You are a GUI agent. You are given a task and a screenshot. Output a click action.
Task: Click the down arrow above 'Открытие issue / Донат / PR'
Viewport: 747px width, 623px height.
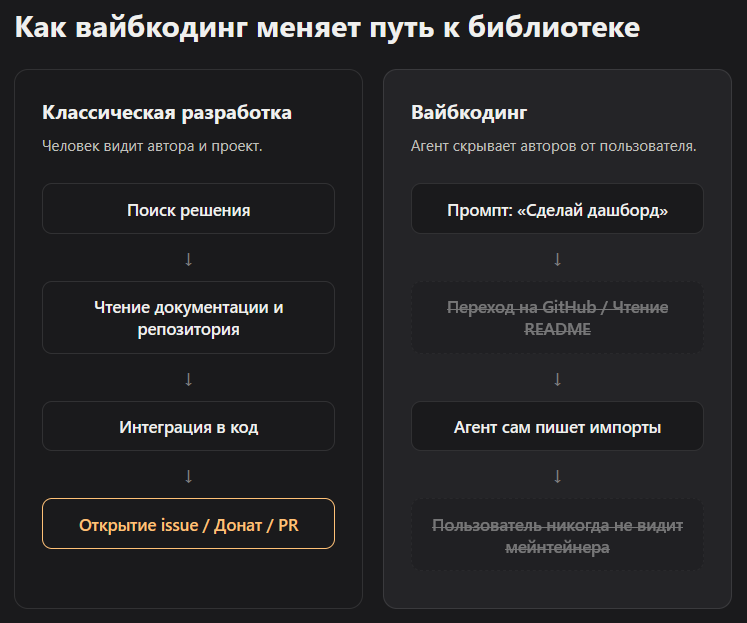188,476
